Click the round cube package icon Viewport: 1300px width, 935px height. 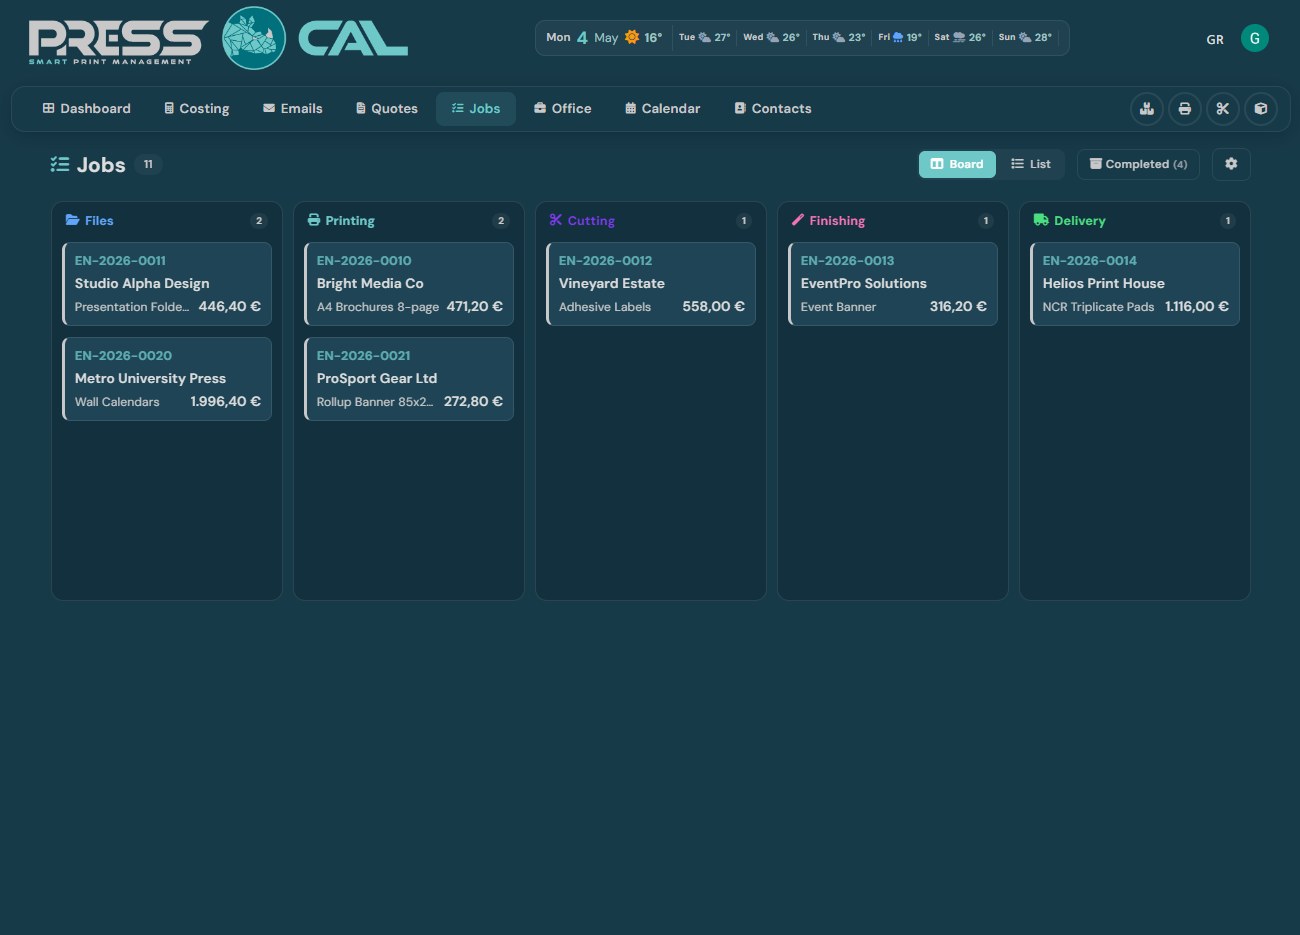1261,109
